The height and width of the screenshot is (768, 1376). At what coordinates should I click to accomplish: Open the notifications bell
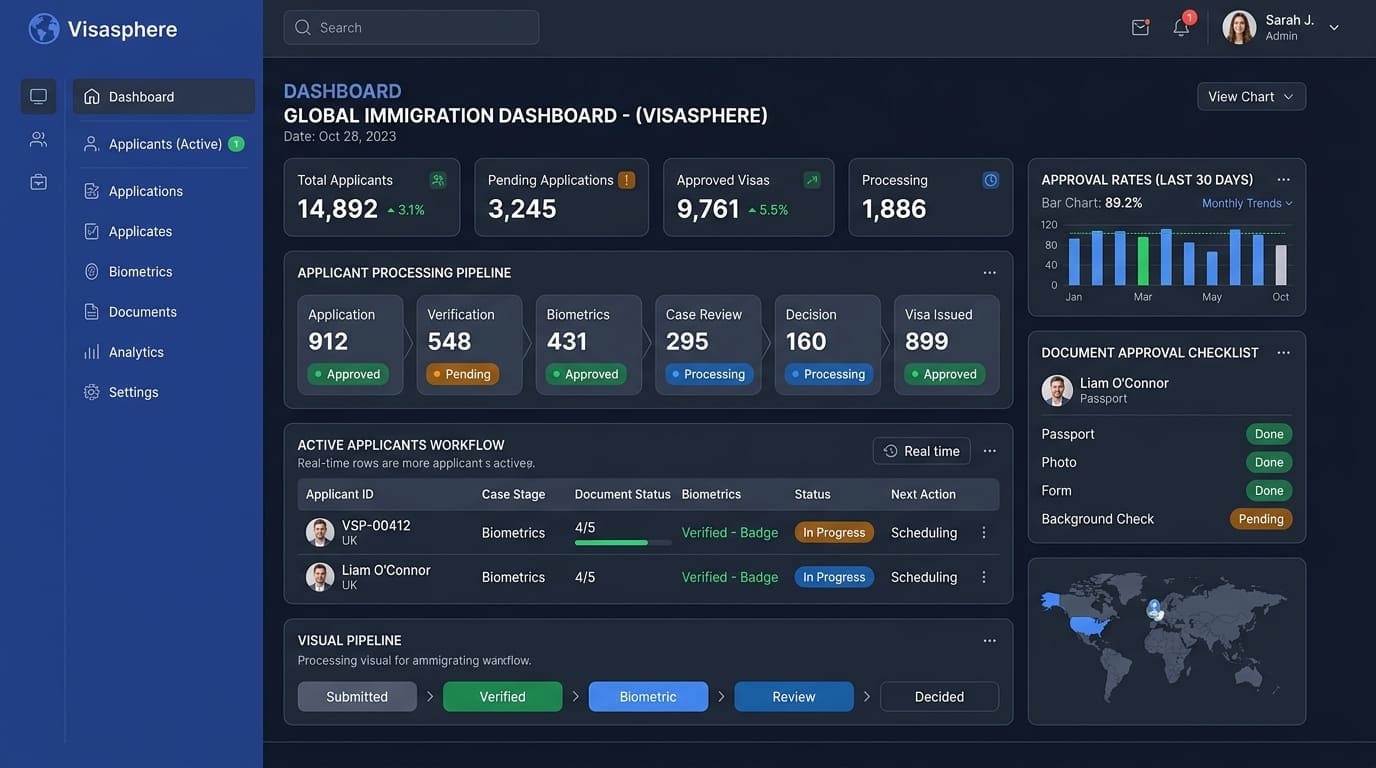tap(1181, 28)
